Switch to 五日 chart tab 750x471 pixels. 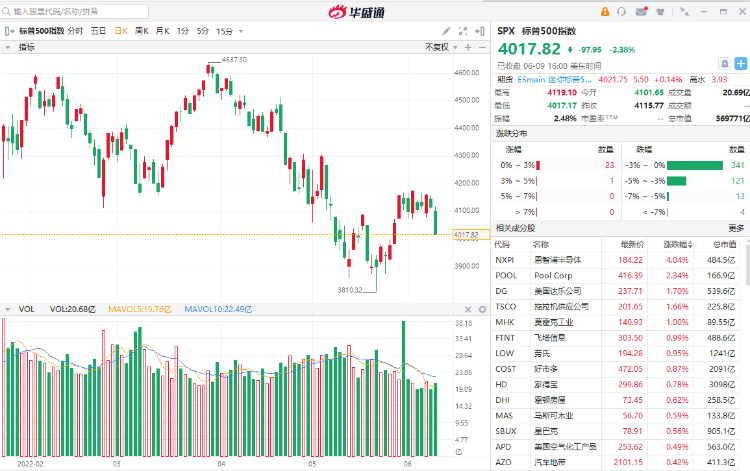coord(98,31)
